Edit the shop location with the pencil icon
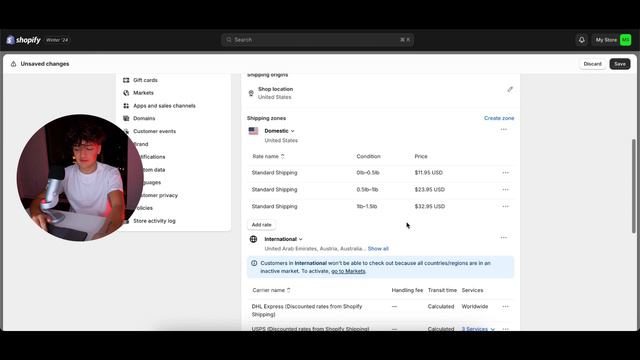This screenshot has width=640, height=360. (510, 89)
